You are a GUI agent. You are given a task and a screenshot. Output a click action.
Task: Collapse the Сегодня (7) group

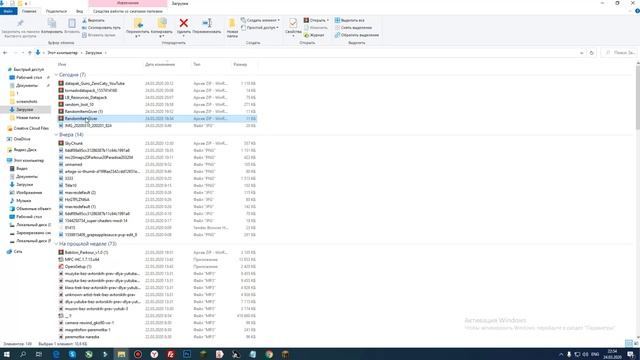[56, 75]
